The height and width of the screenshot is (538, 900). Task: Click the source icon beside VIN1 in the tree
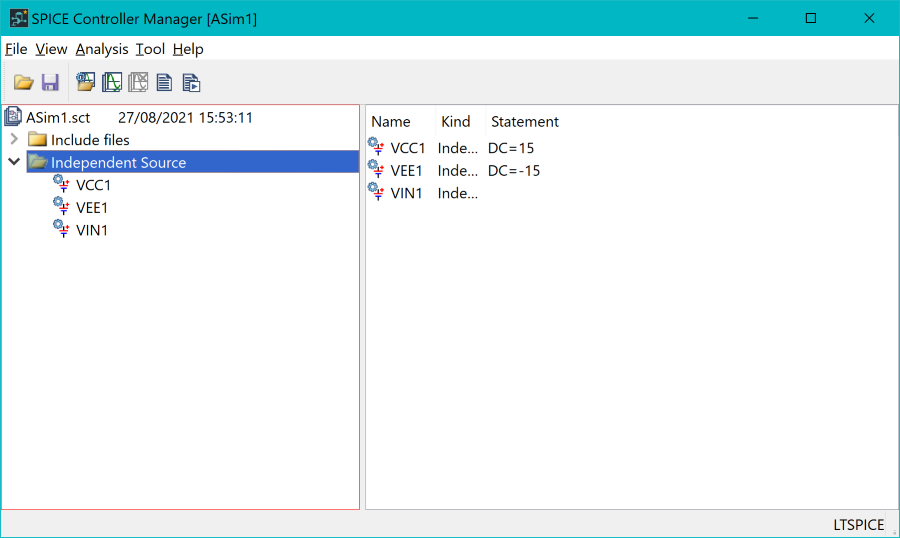[x=61, y=229]
